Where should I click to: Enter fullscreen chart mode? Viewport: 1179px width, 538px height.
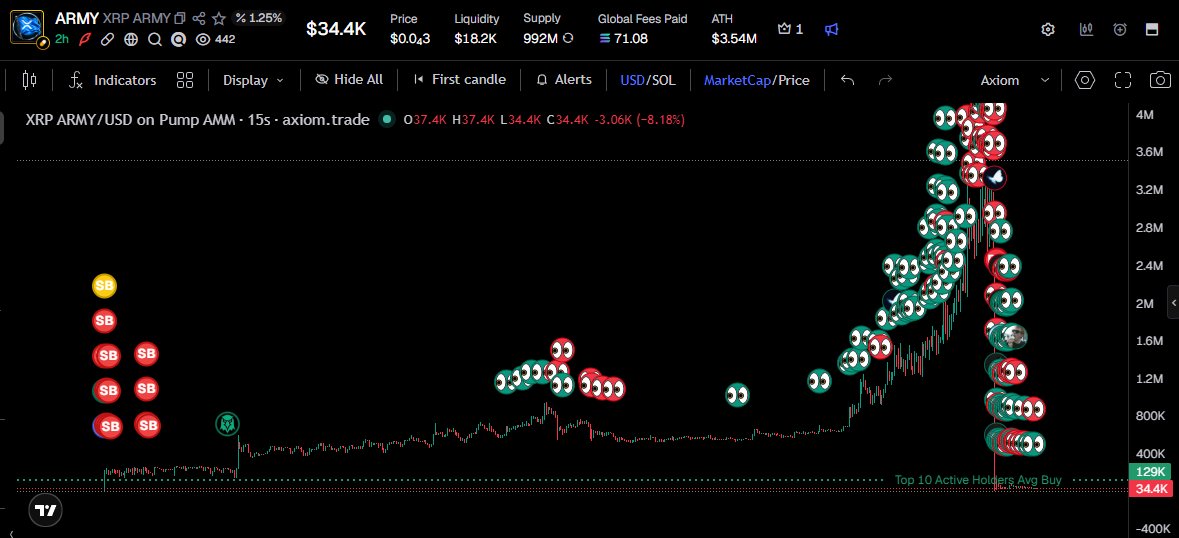1123,80
